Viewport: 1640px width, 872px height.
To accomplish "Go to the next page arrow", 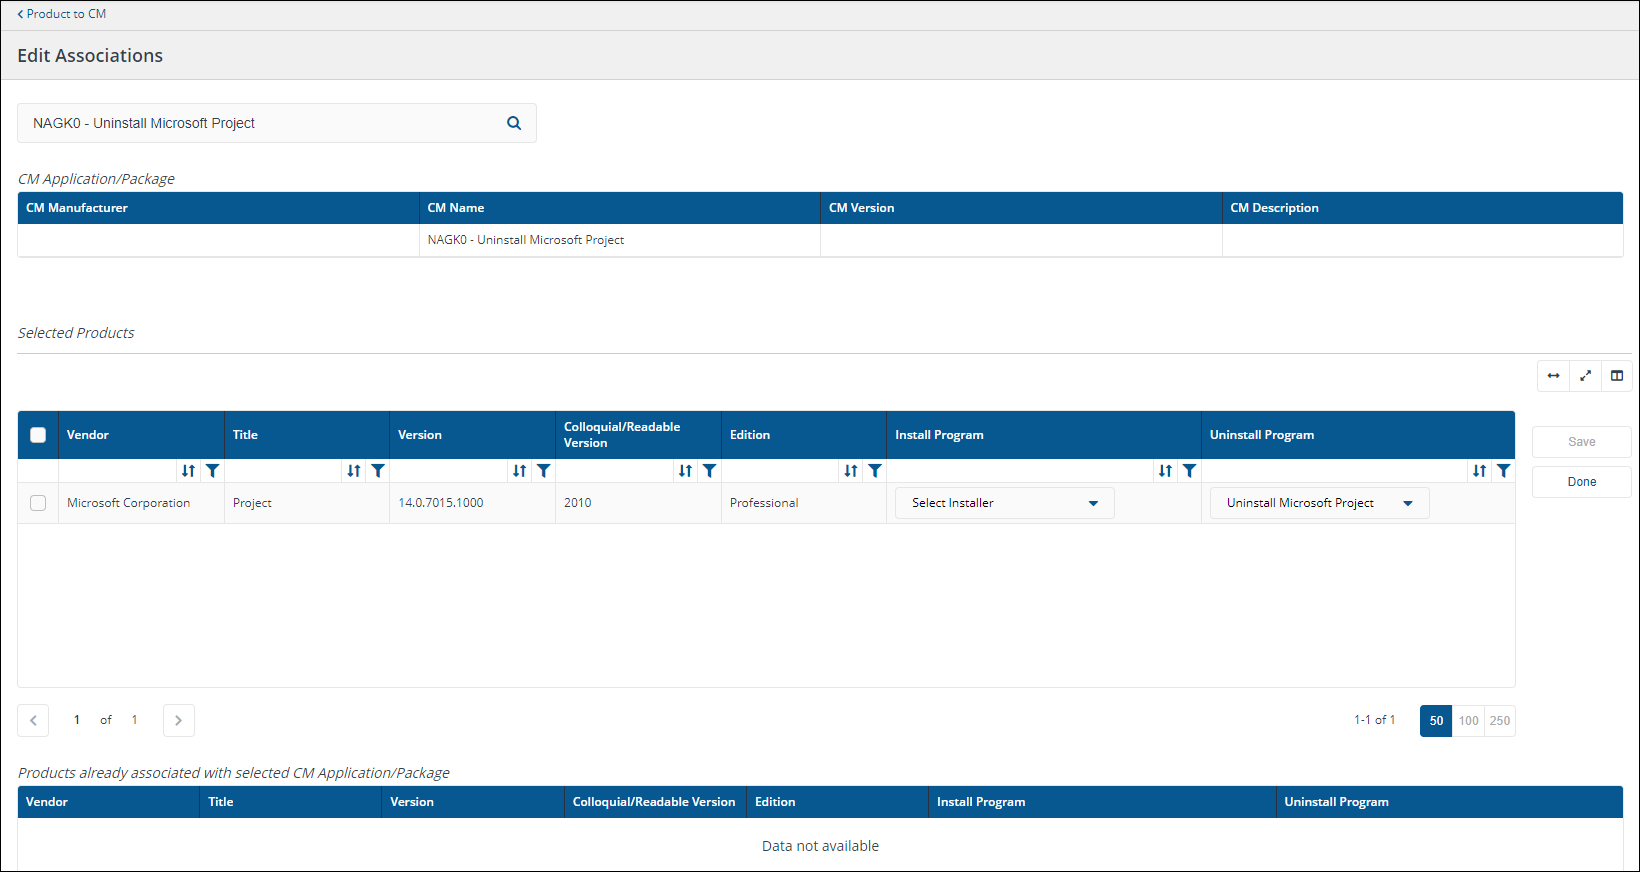I will (178, 721).
